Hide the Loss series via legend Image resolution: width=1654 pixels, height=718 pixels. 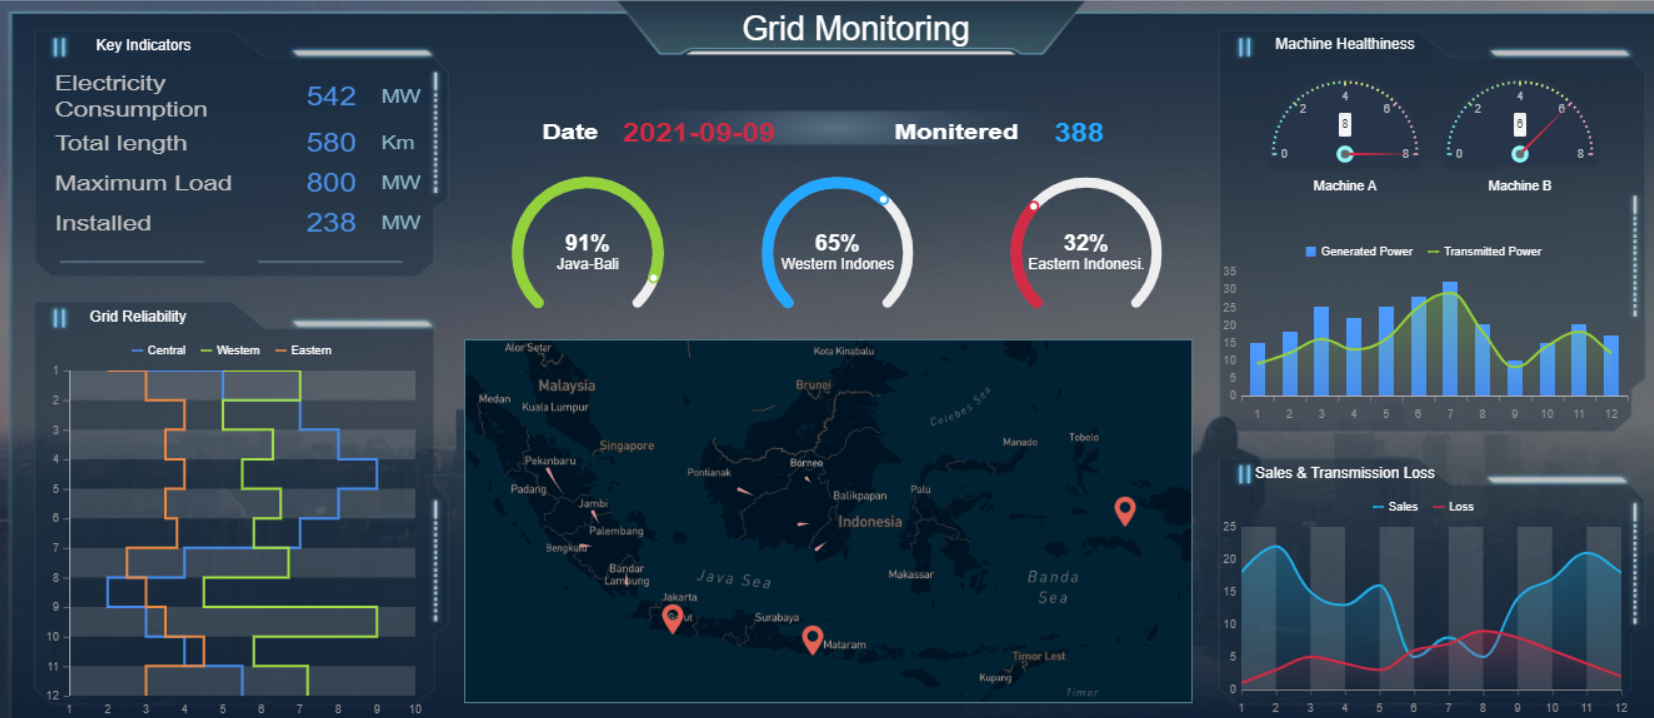click(x=1454, y=507)
